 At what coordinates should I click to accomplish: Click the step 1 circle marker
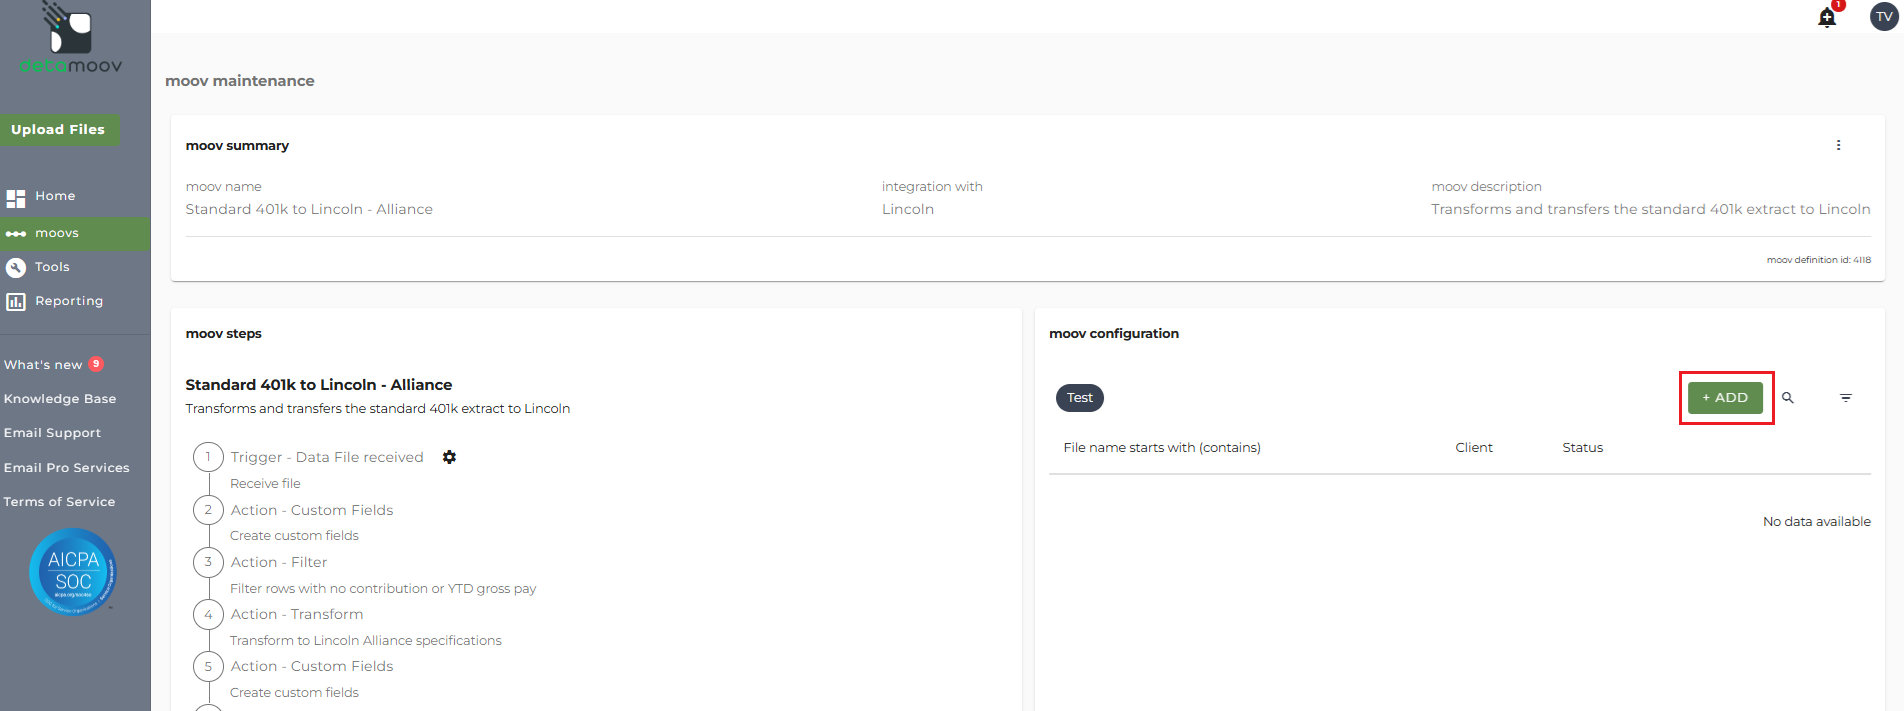click(x=208, y=457)
